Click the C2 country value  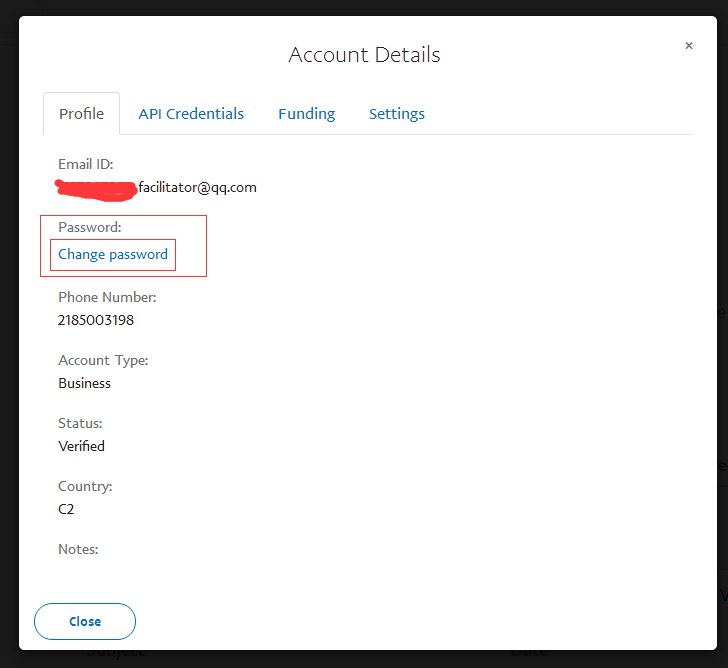(x=66, y=509)
